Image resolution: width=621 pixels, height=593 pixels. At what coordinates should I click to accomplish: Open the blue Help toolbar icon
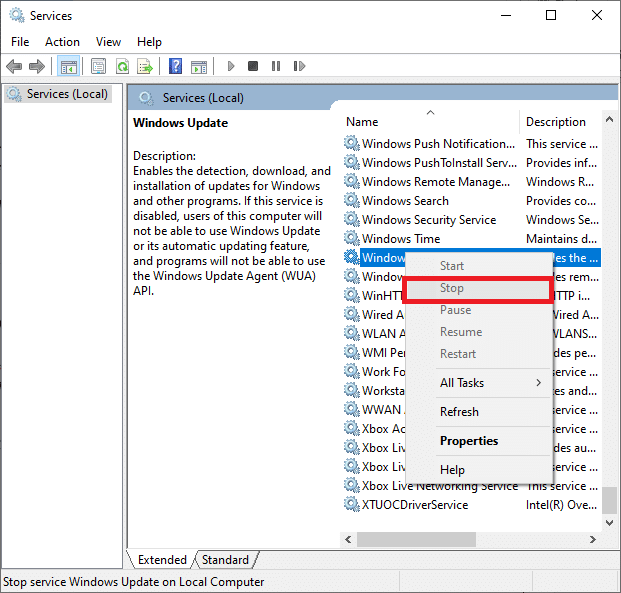[175, 66]
